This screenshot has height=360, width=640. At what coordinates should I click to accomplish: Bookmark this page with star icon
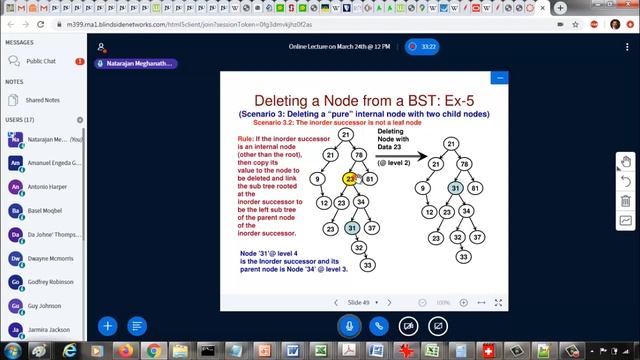tap(575, 24)
